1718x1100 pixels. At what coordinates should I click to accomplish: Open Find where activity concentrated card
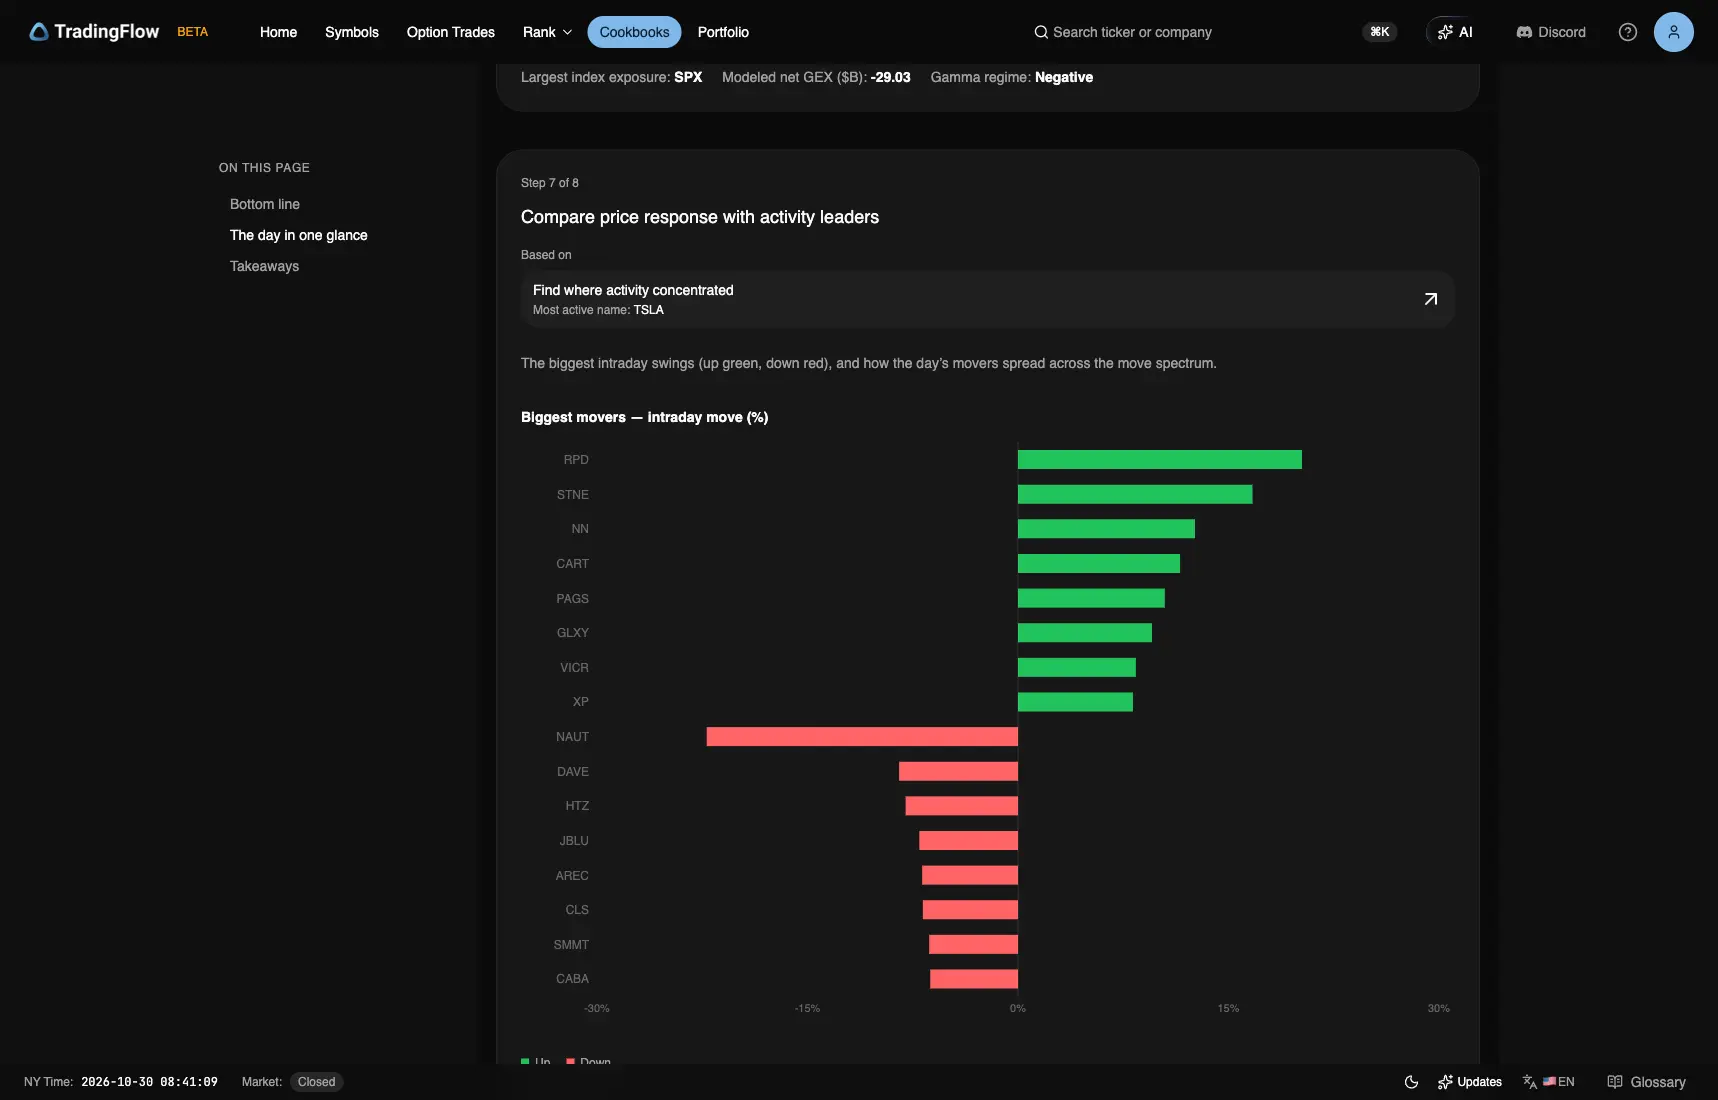pyautogui.click(x=987, y=299)
